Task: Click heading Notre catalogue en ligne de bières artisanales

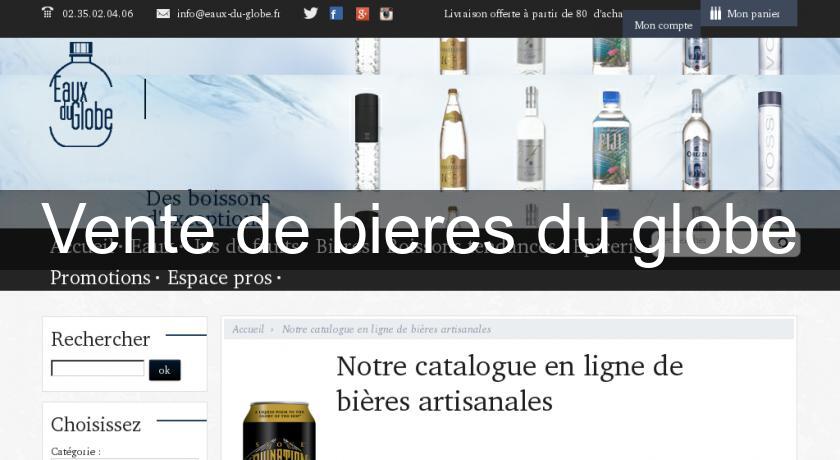Action: click(x=510, y=383)
